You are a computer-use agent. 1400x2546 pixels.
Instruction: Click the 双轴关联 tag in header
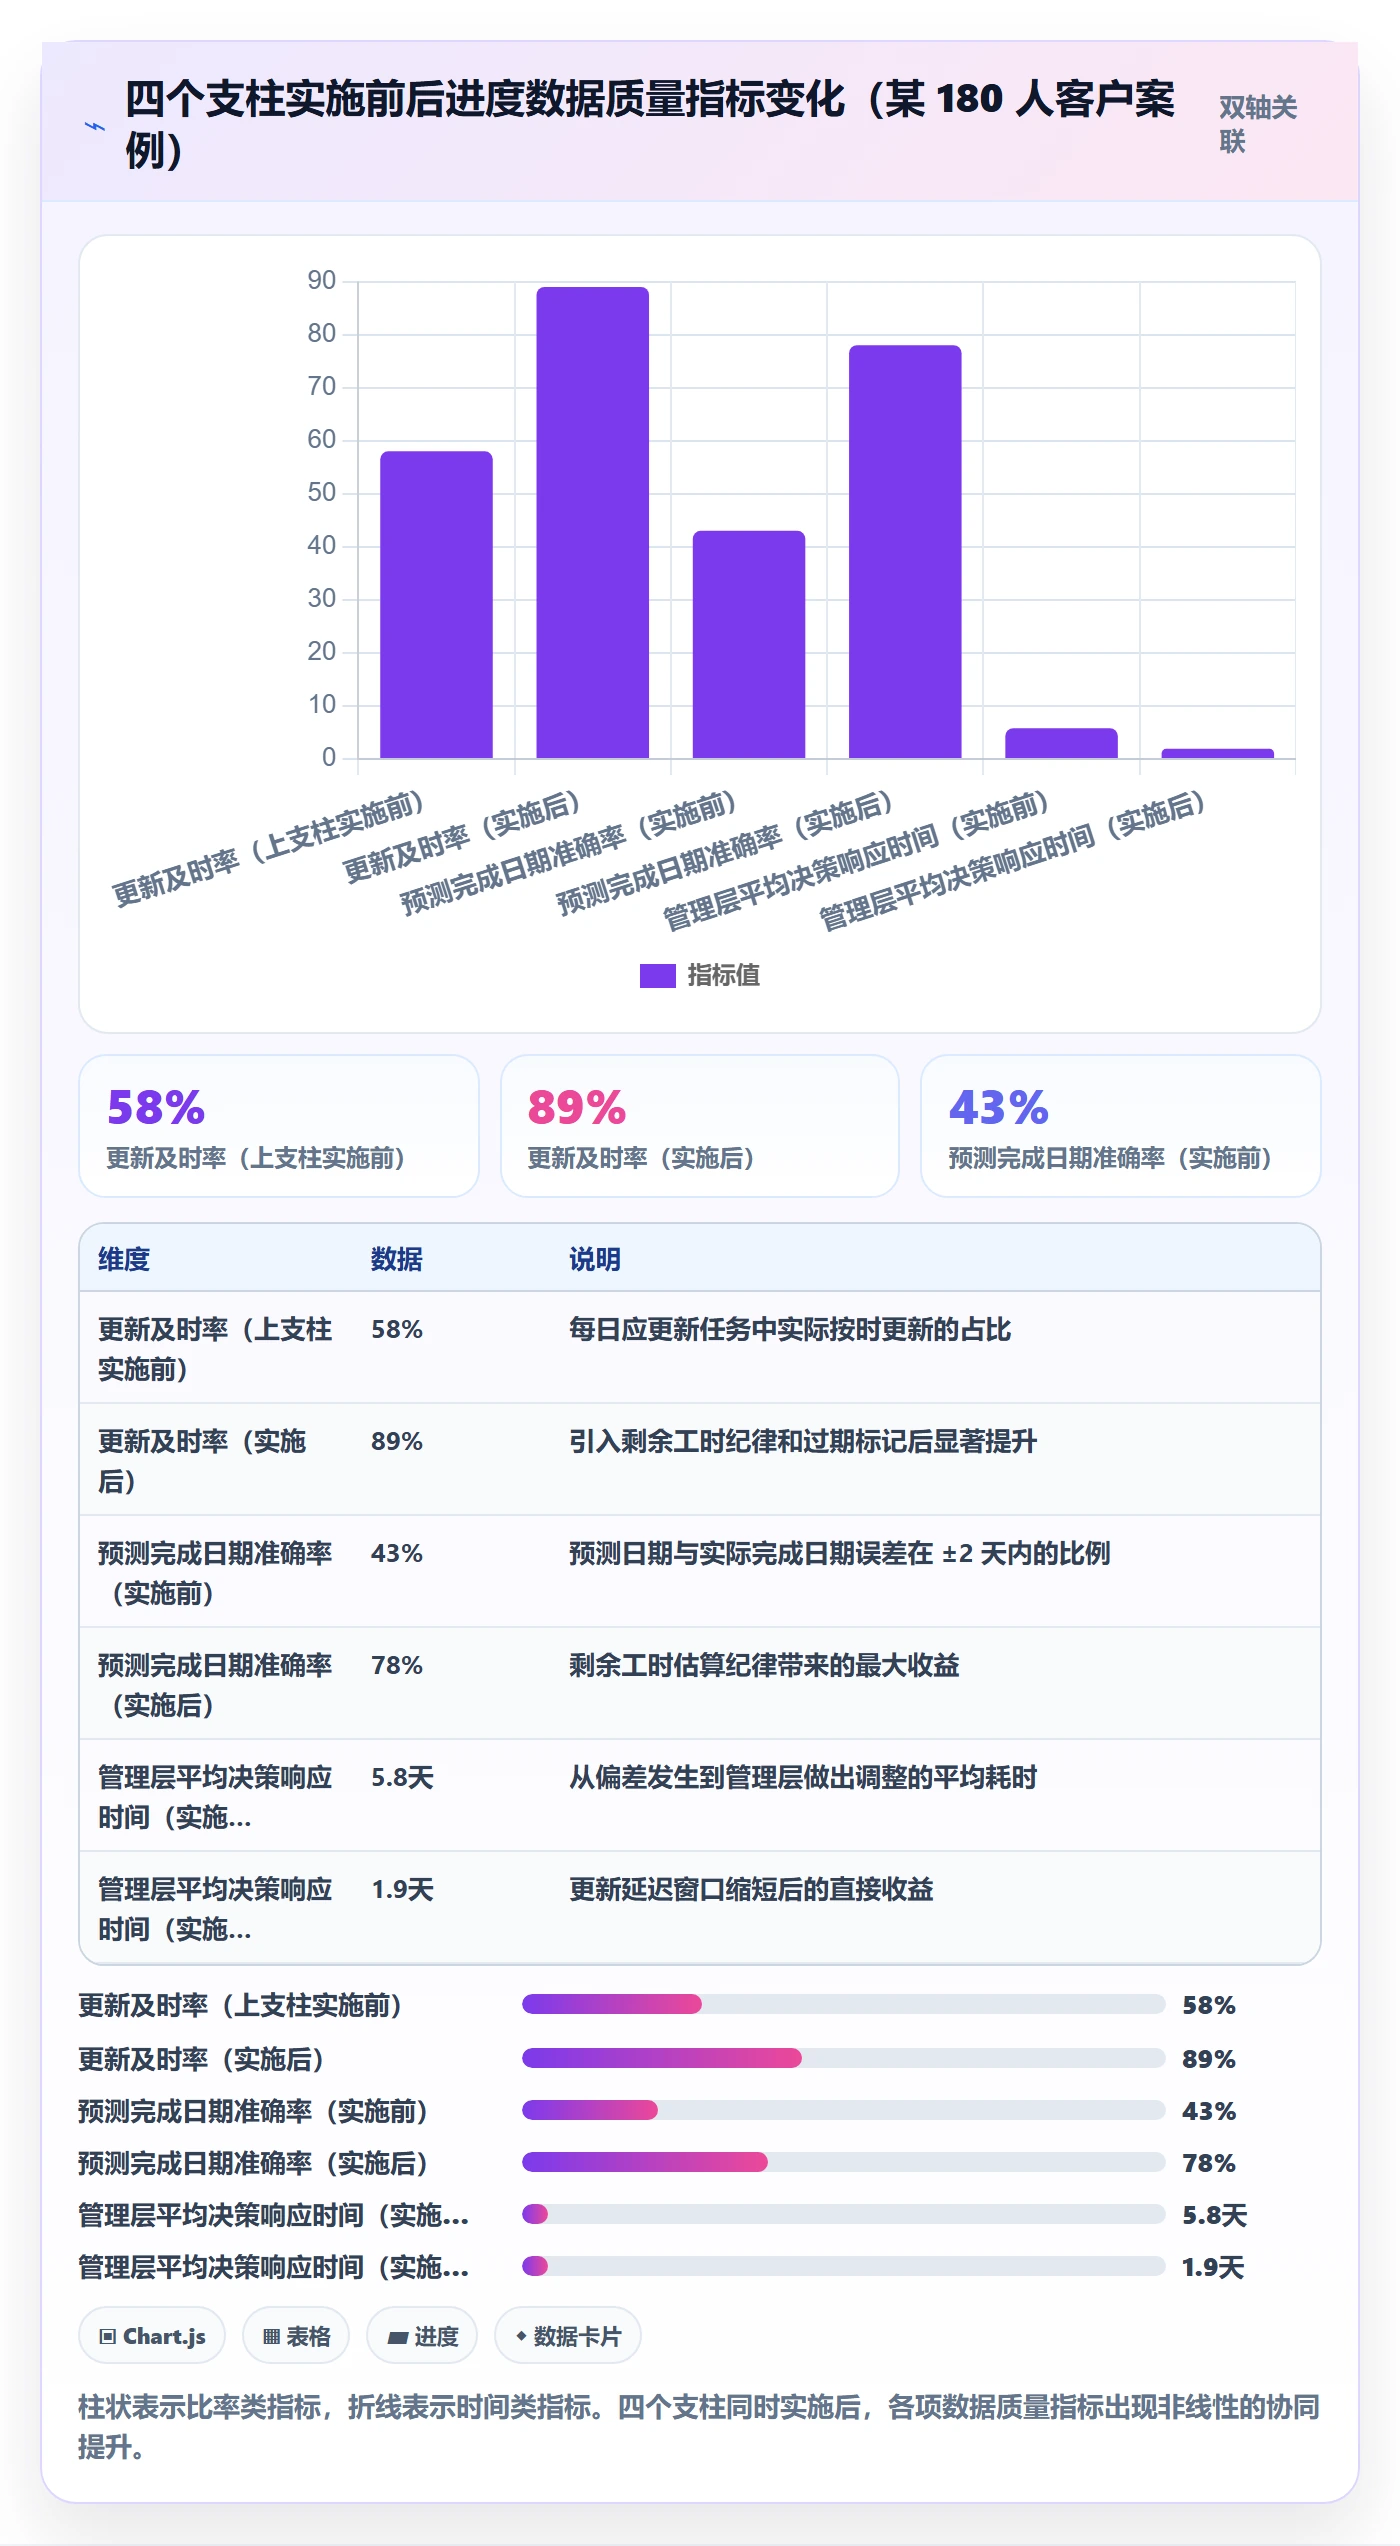click(x=1258, y=124)
